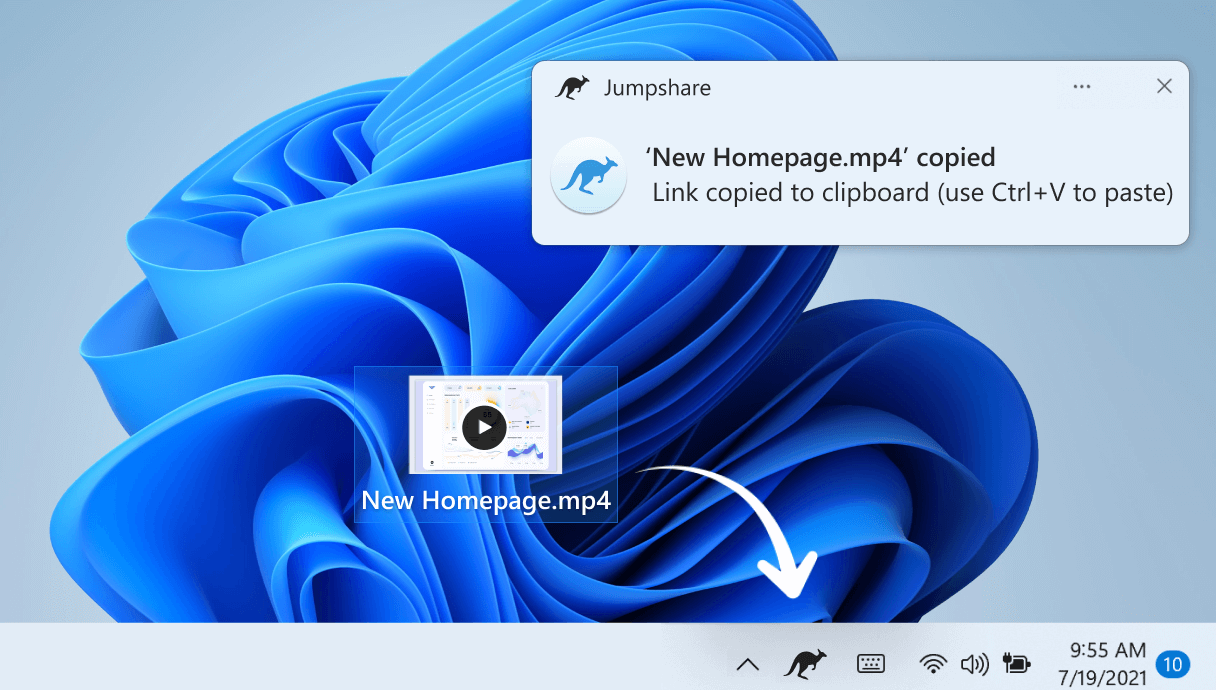1216x690 pixels.
Task: Open the volume control in the taskbar
Action: [974, 663]
